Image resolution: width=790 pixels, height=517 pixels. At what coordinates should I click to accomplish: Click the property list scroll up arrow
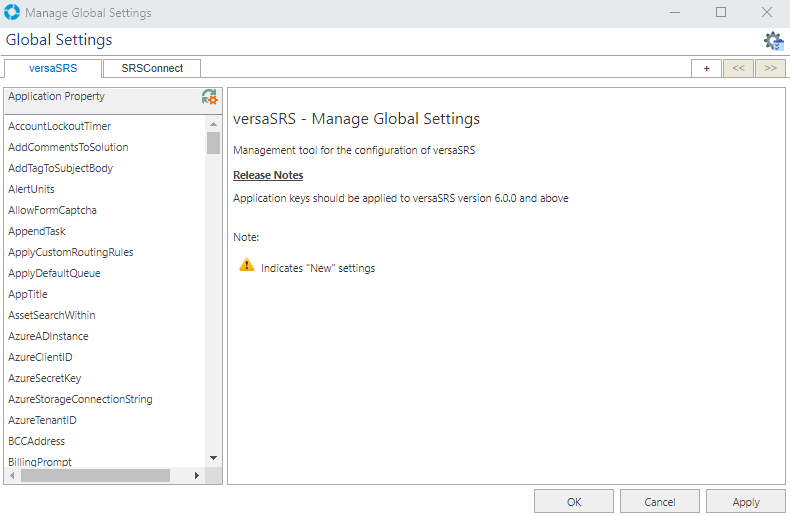tap(214, 124)
